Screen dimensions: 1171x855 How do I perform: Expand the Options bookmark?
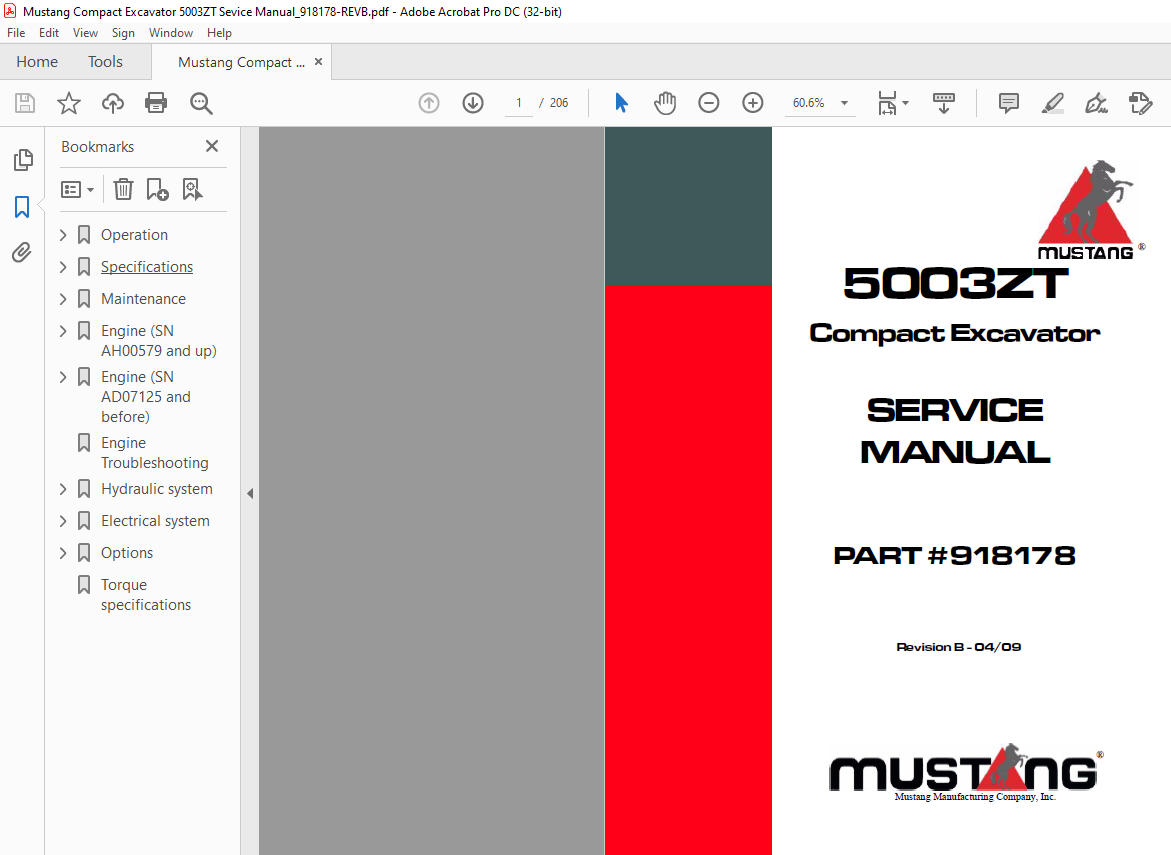click(x=63, y=553)
